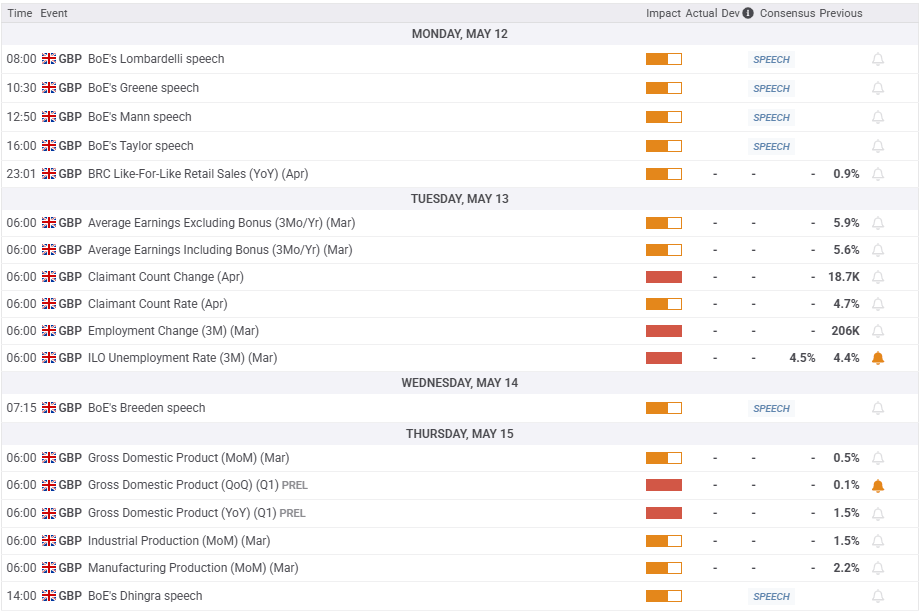
Task: Click the Impact column header
Action: (x=663, y=13)
